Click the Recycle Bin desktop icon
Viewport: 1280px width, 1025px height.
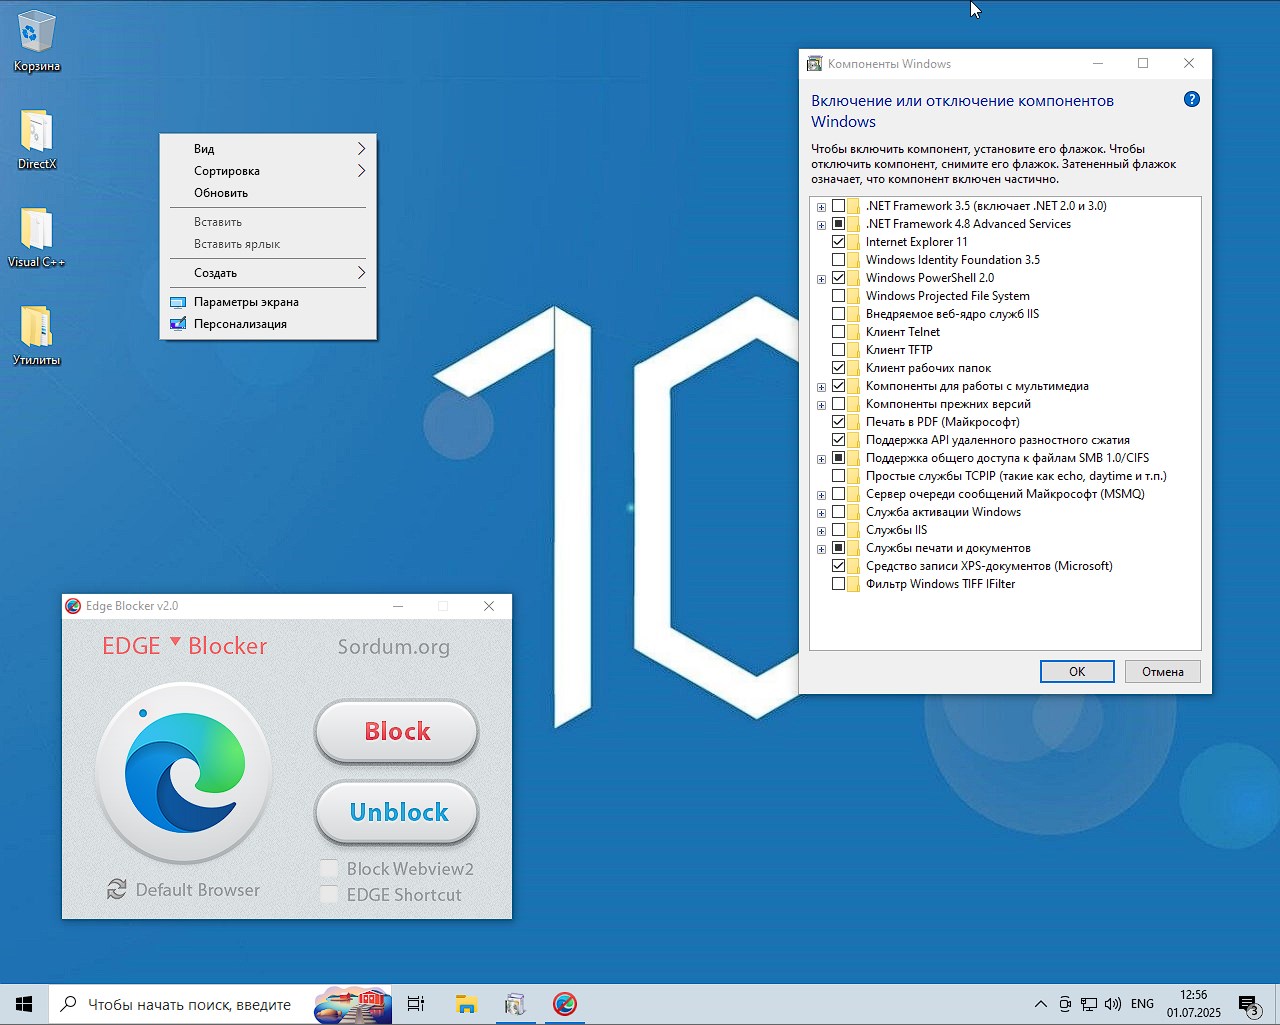click(36, 34)
